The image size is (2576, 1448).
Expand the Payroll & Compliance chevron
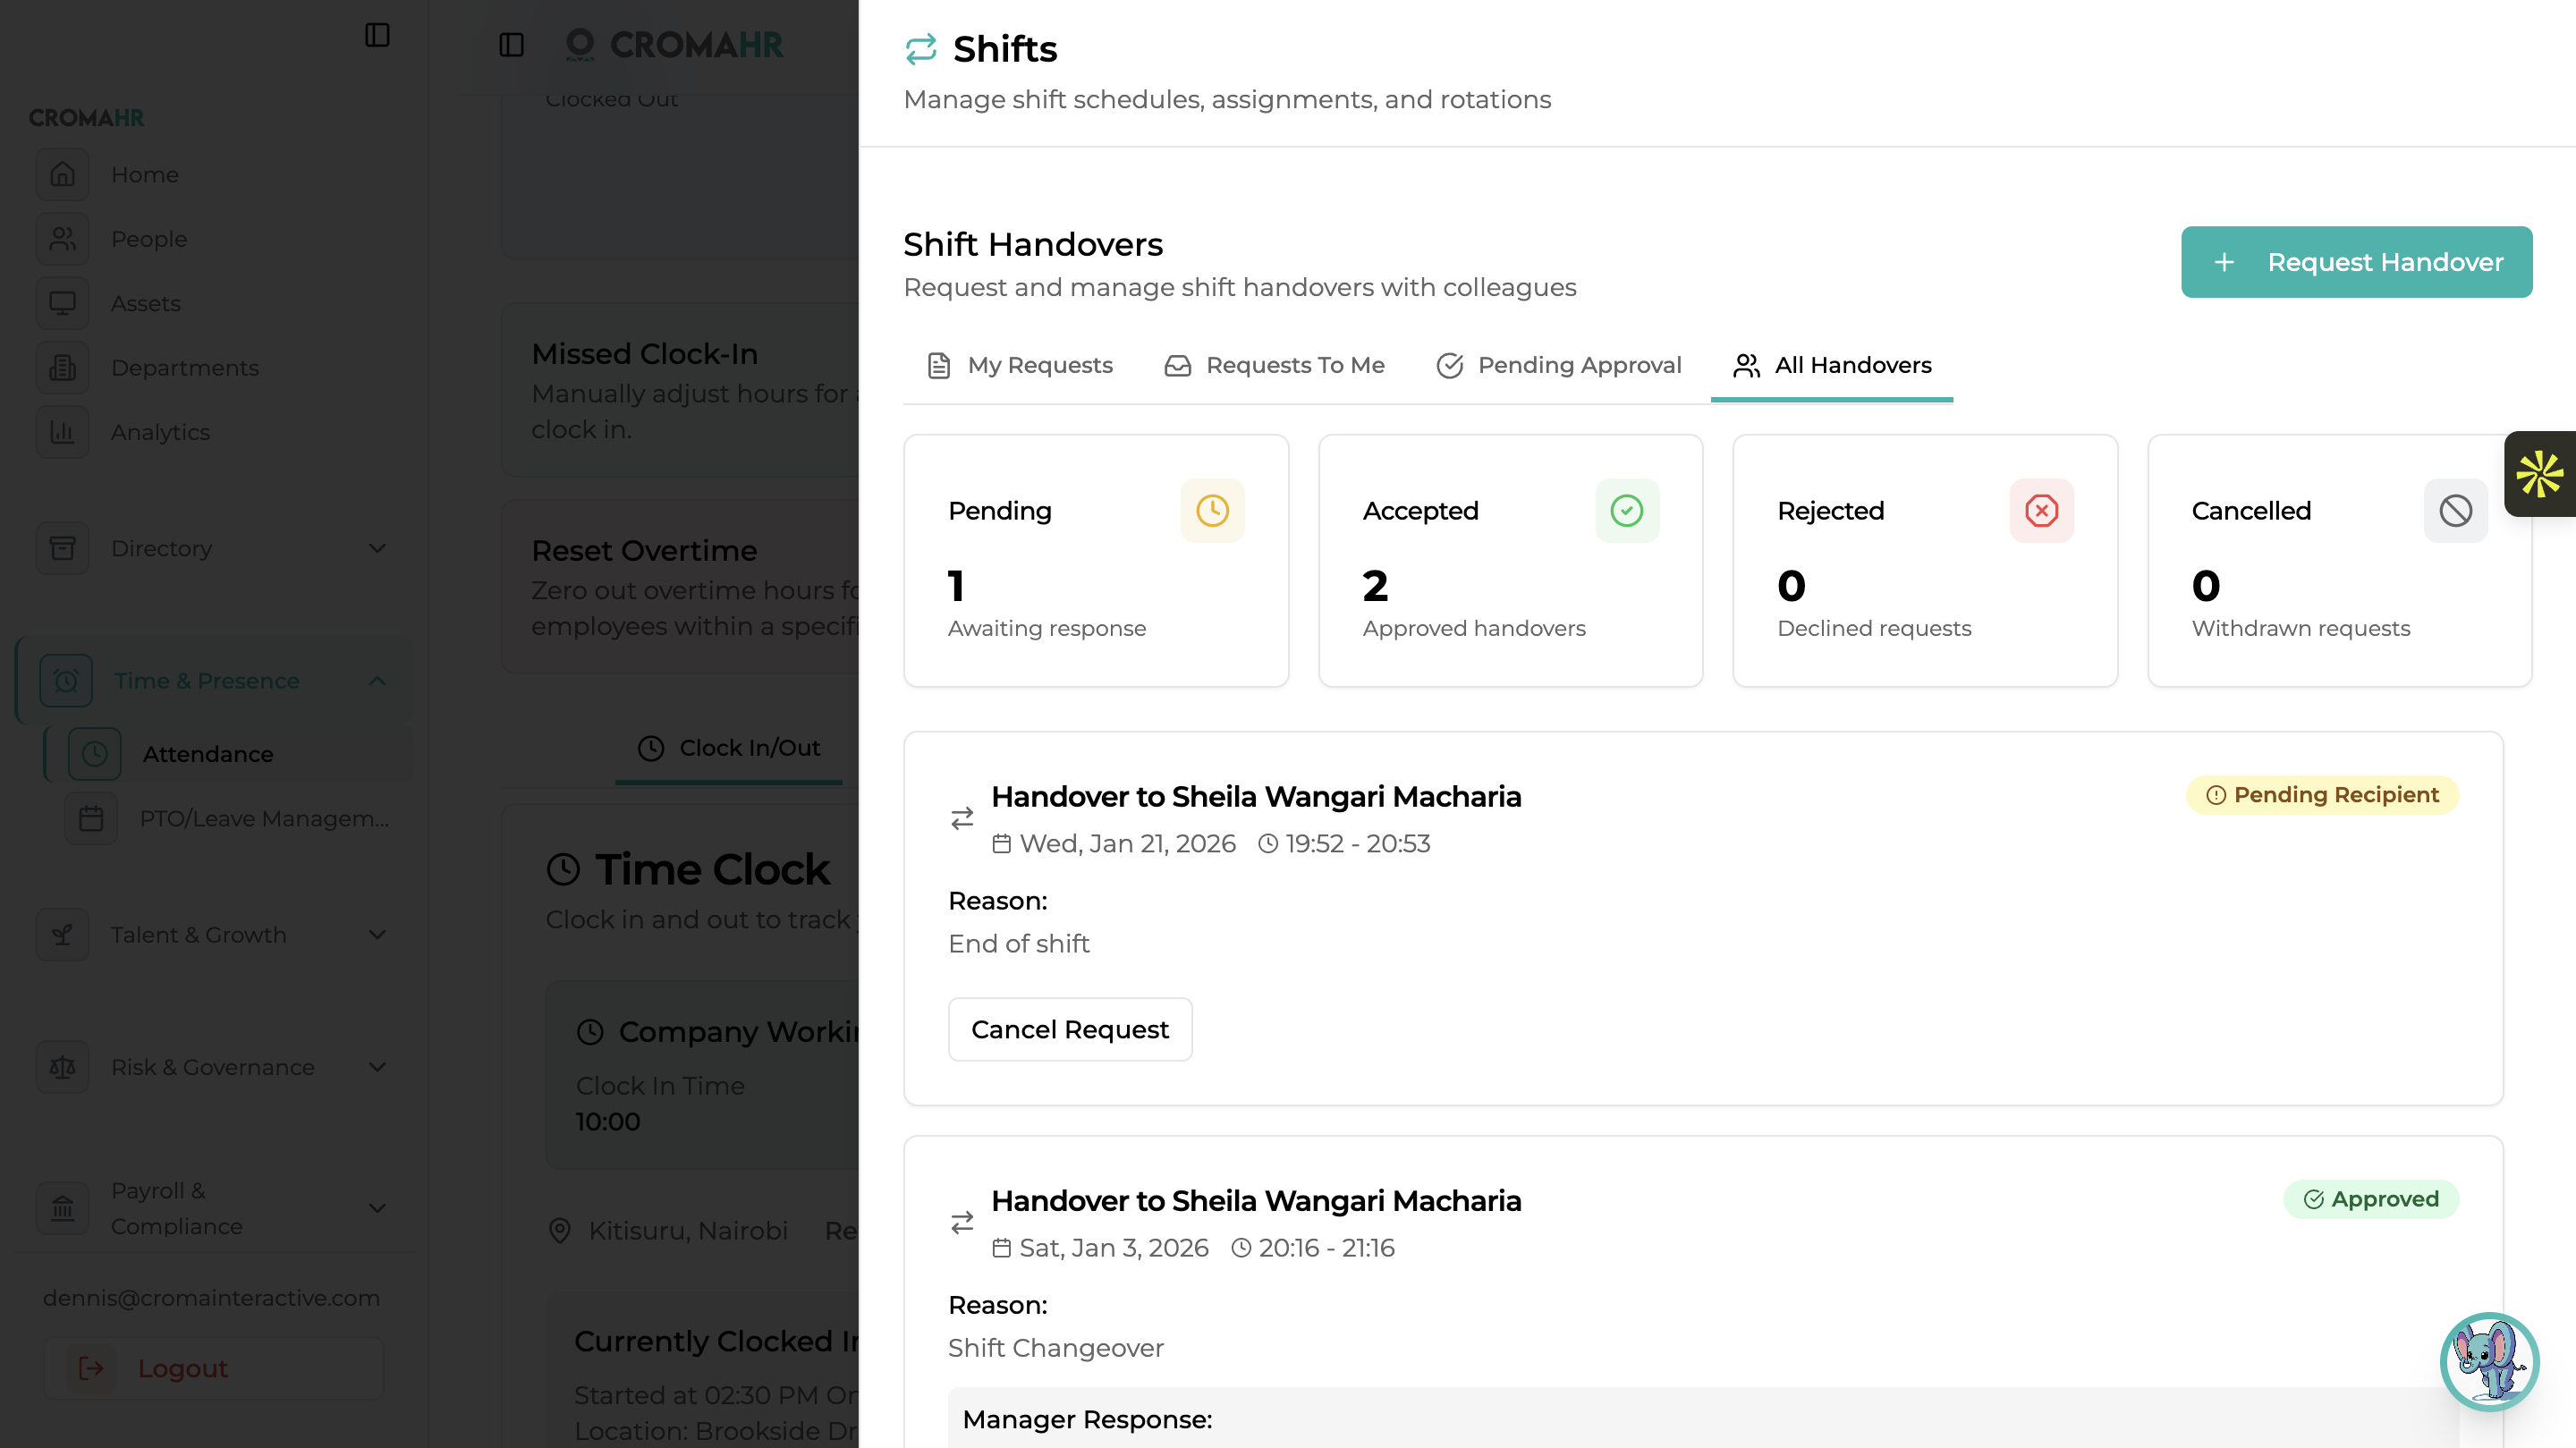point(377,1208)
